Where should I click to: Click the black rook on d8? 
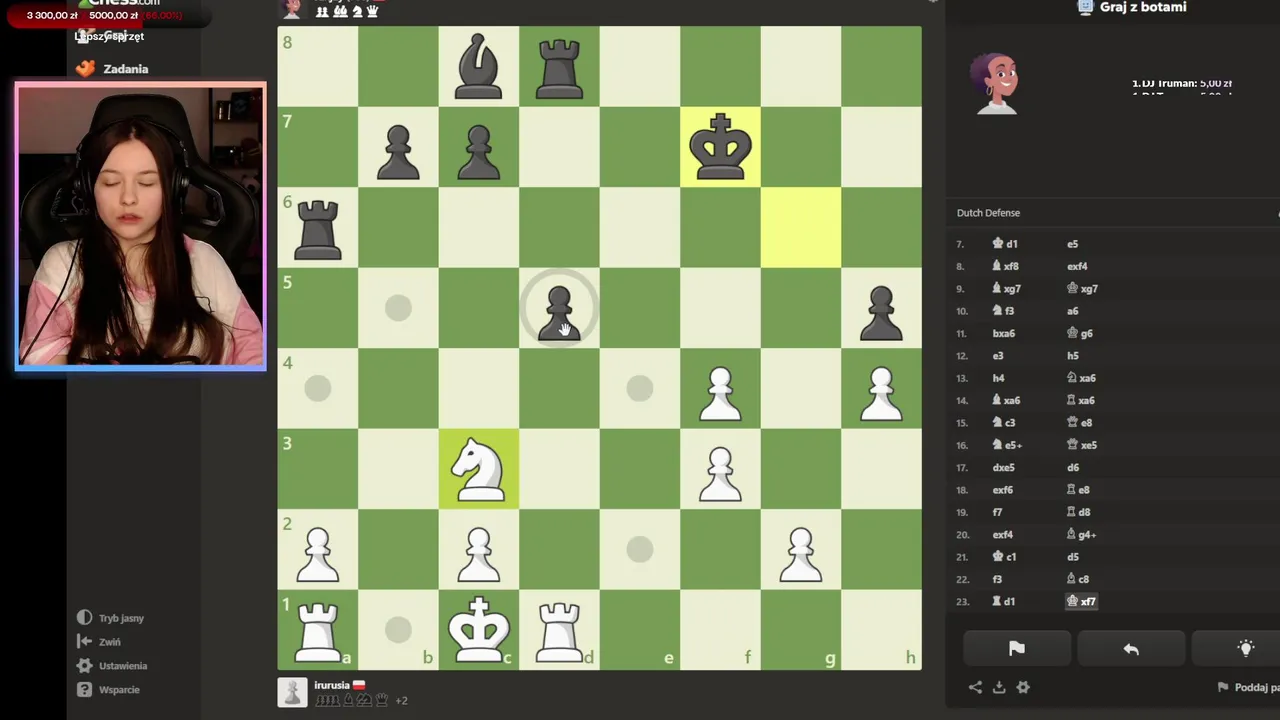click(559, 67)
